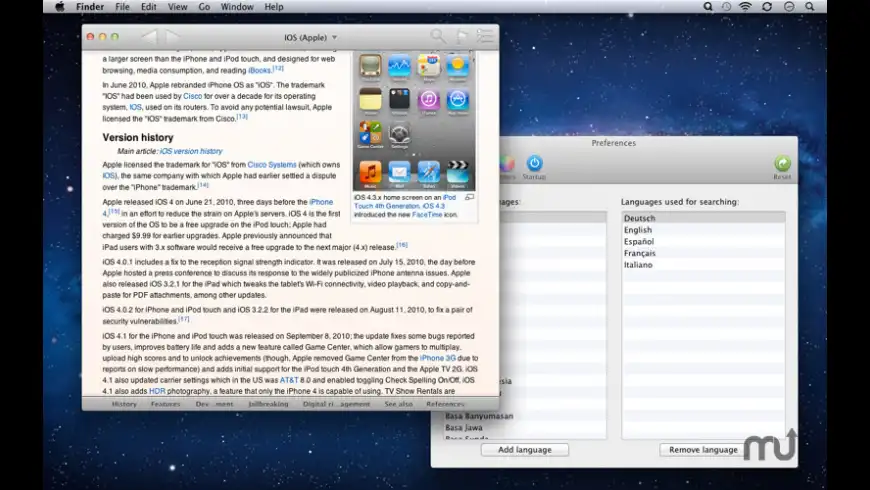Open the Cisco Systems link

[x=272, y=164]
